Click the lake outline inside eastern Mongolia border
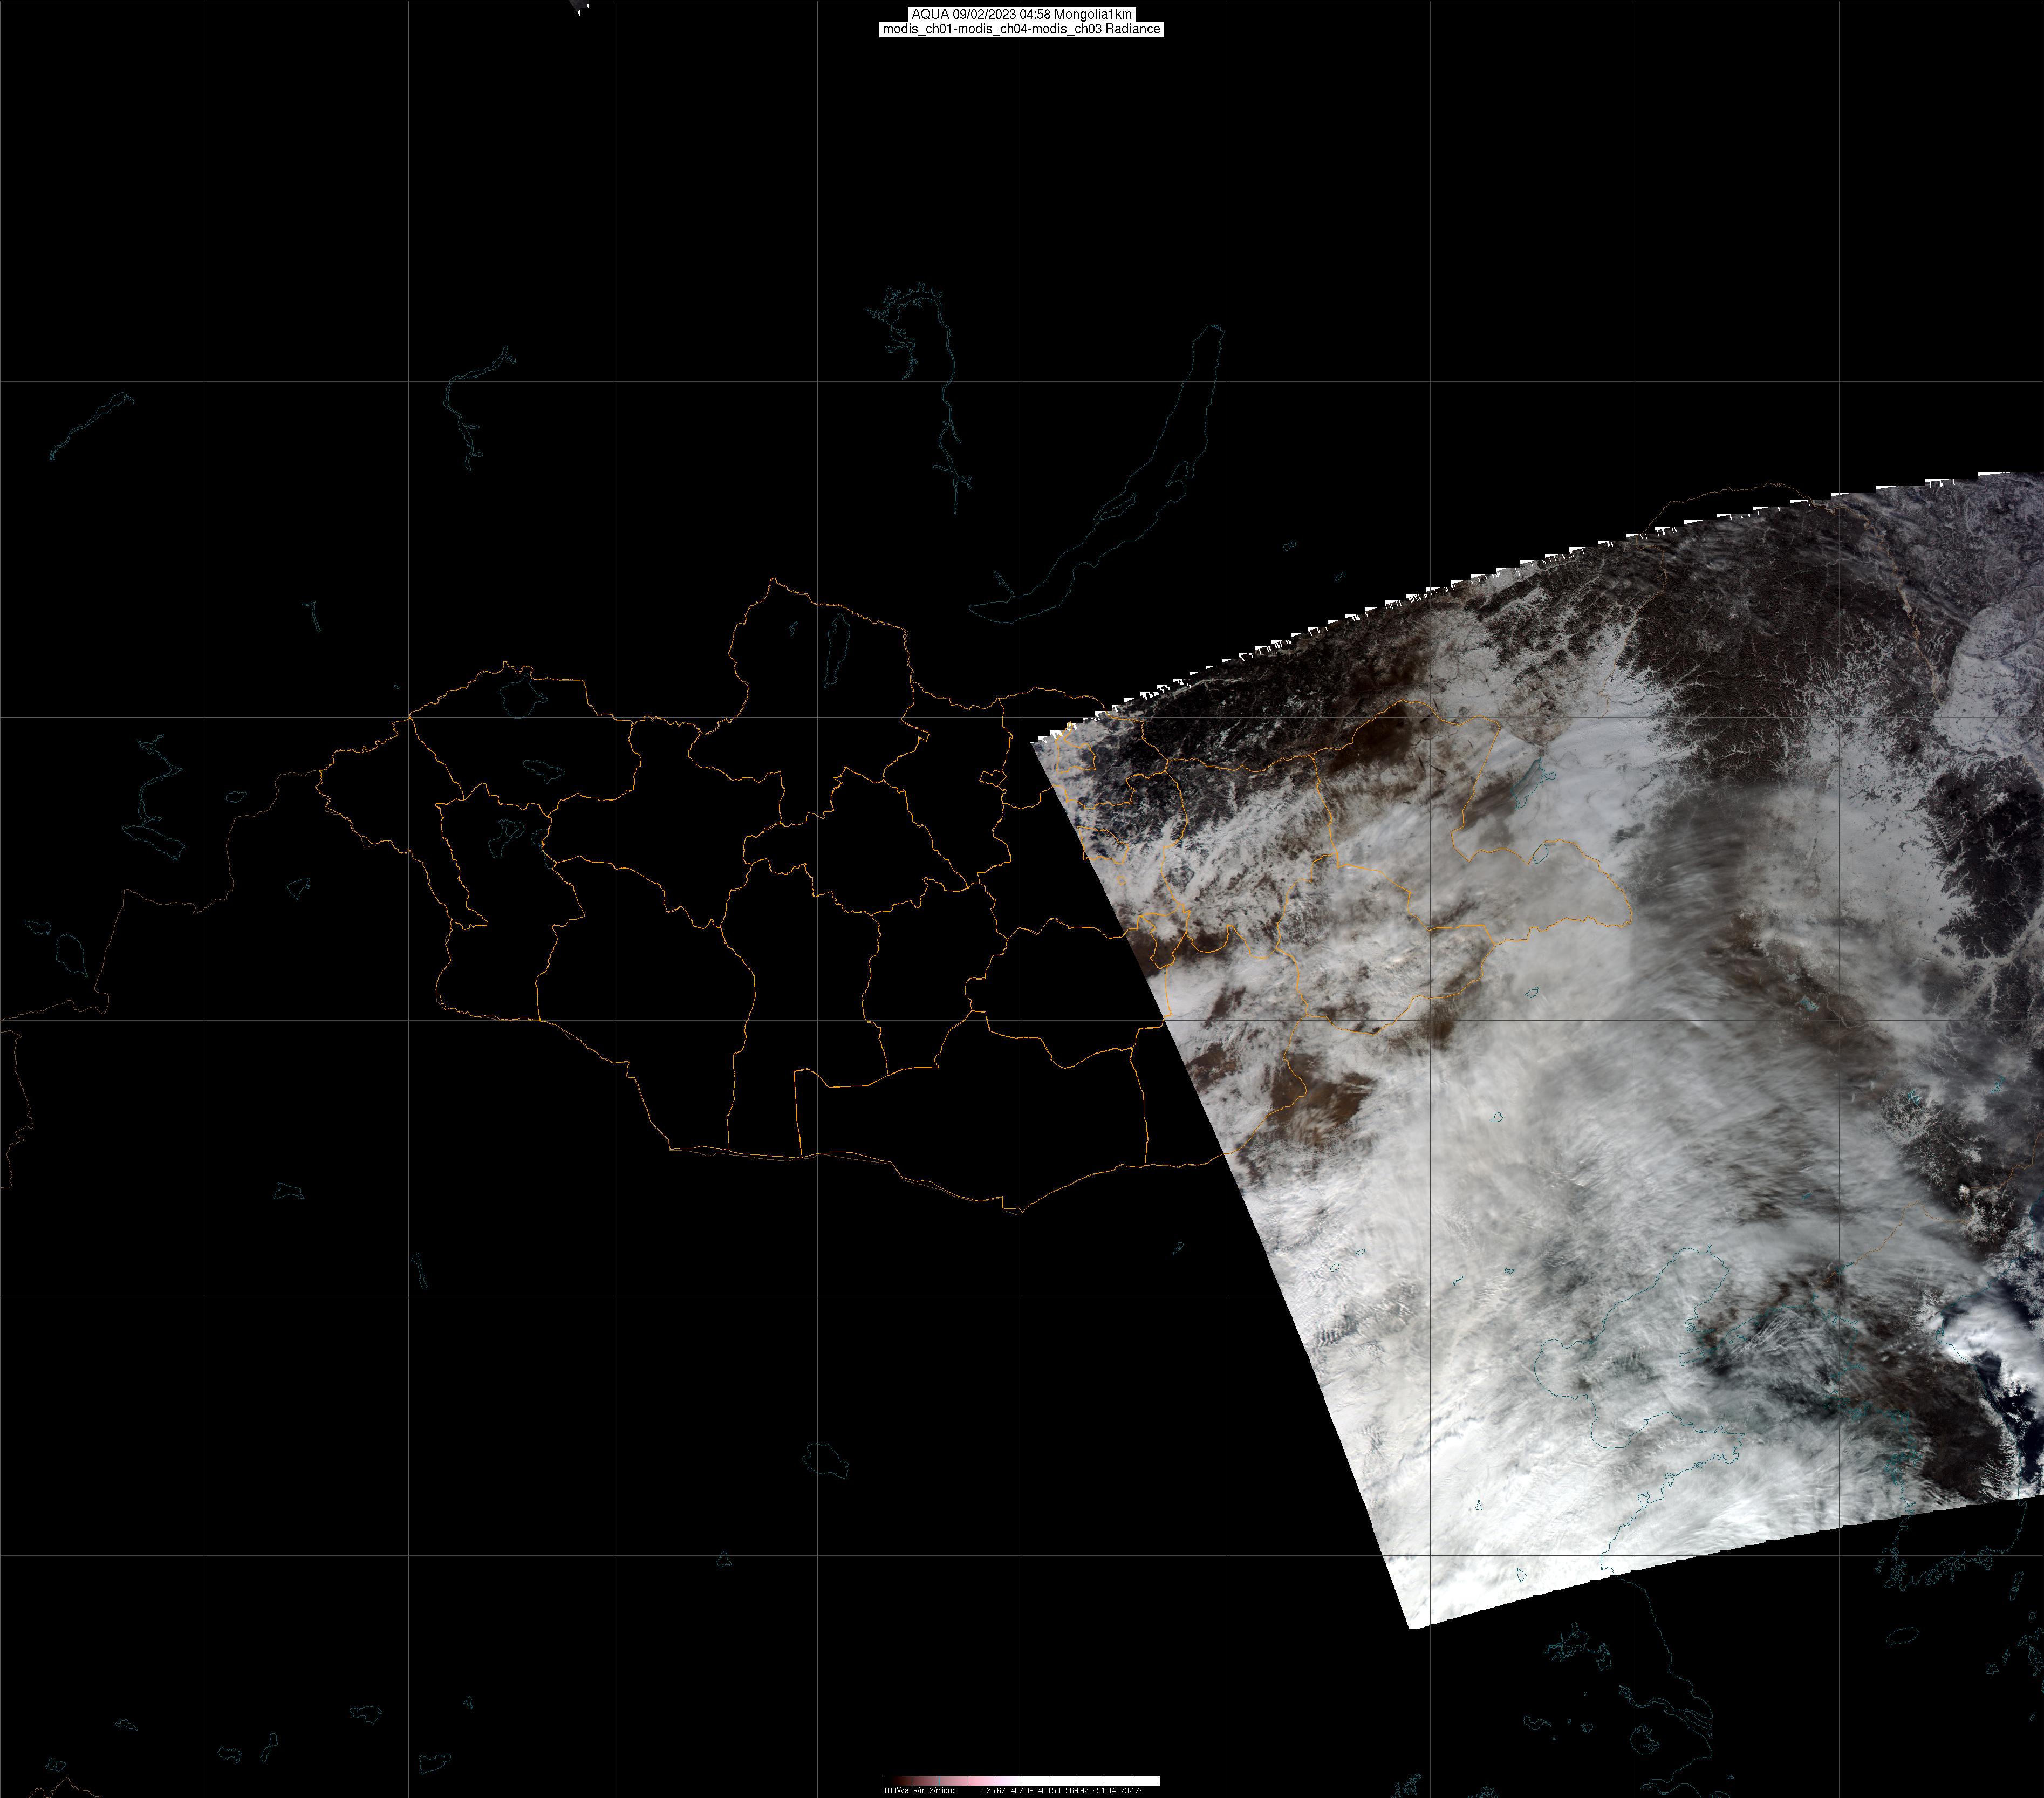This screenshot has height=1798, width=2044. [x=1541, y=854]
